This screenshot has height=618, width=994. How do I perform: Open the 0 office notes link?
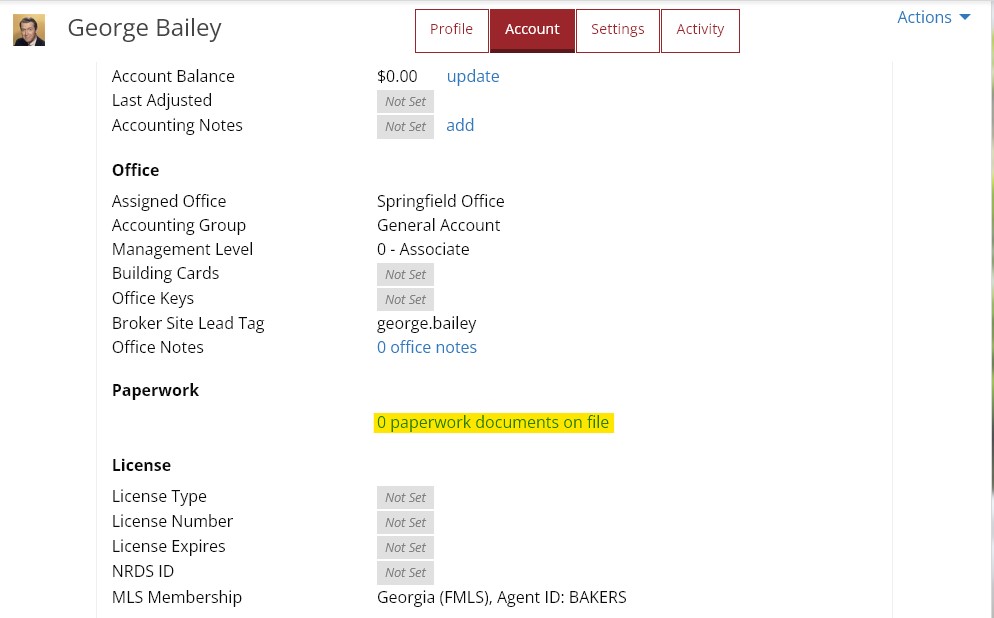[427, 347]
